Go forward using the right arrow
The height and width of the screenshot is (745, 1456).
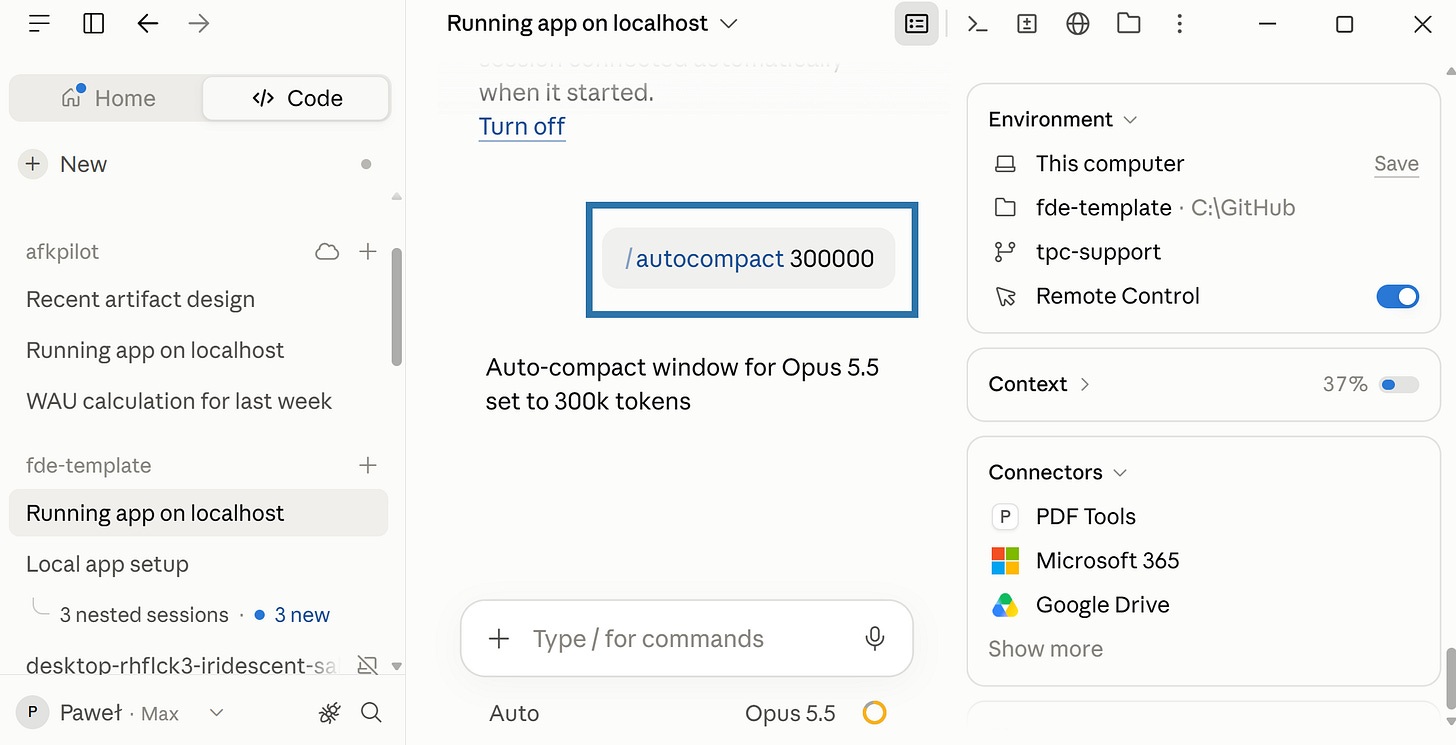199,24
